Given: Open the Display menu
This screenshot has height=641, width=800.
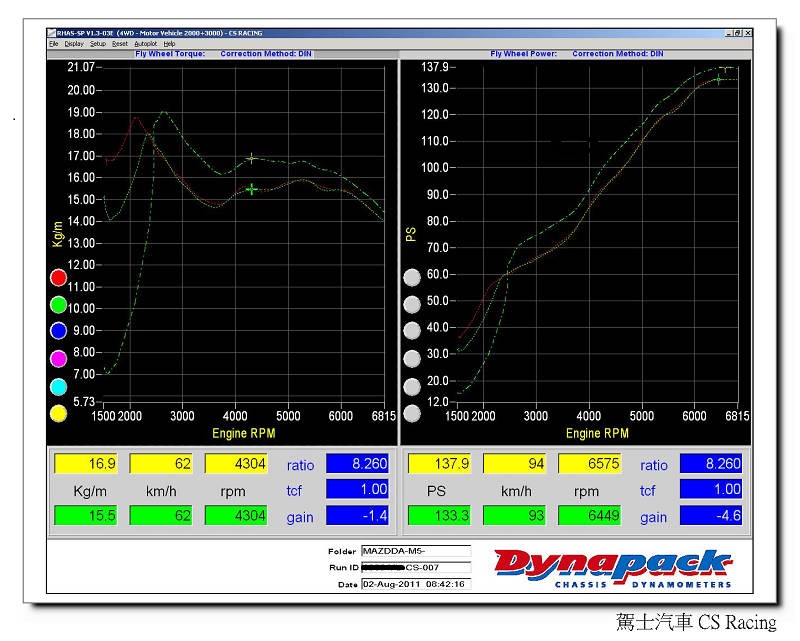Looking at the screenshot, I should 74,44.
